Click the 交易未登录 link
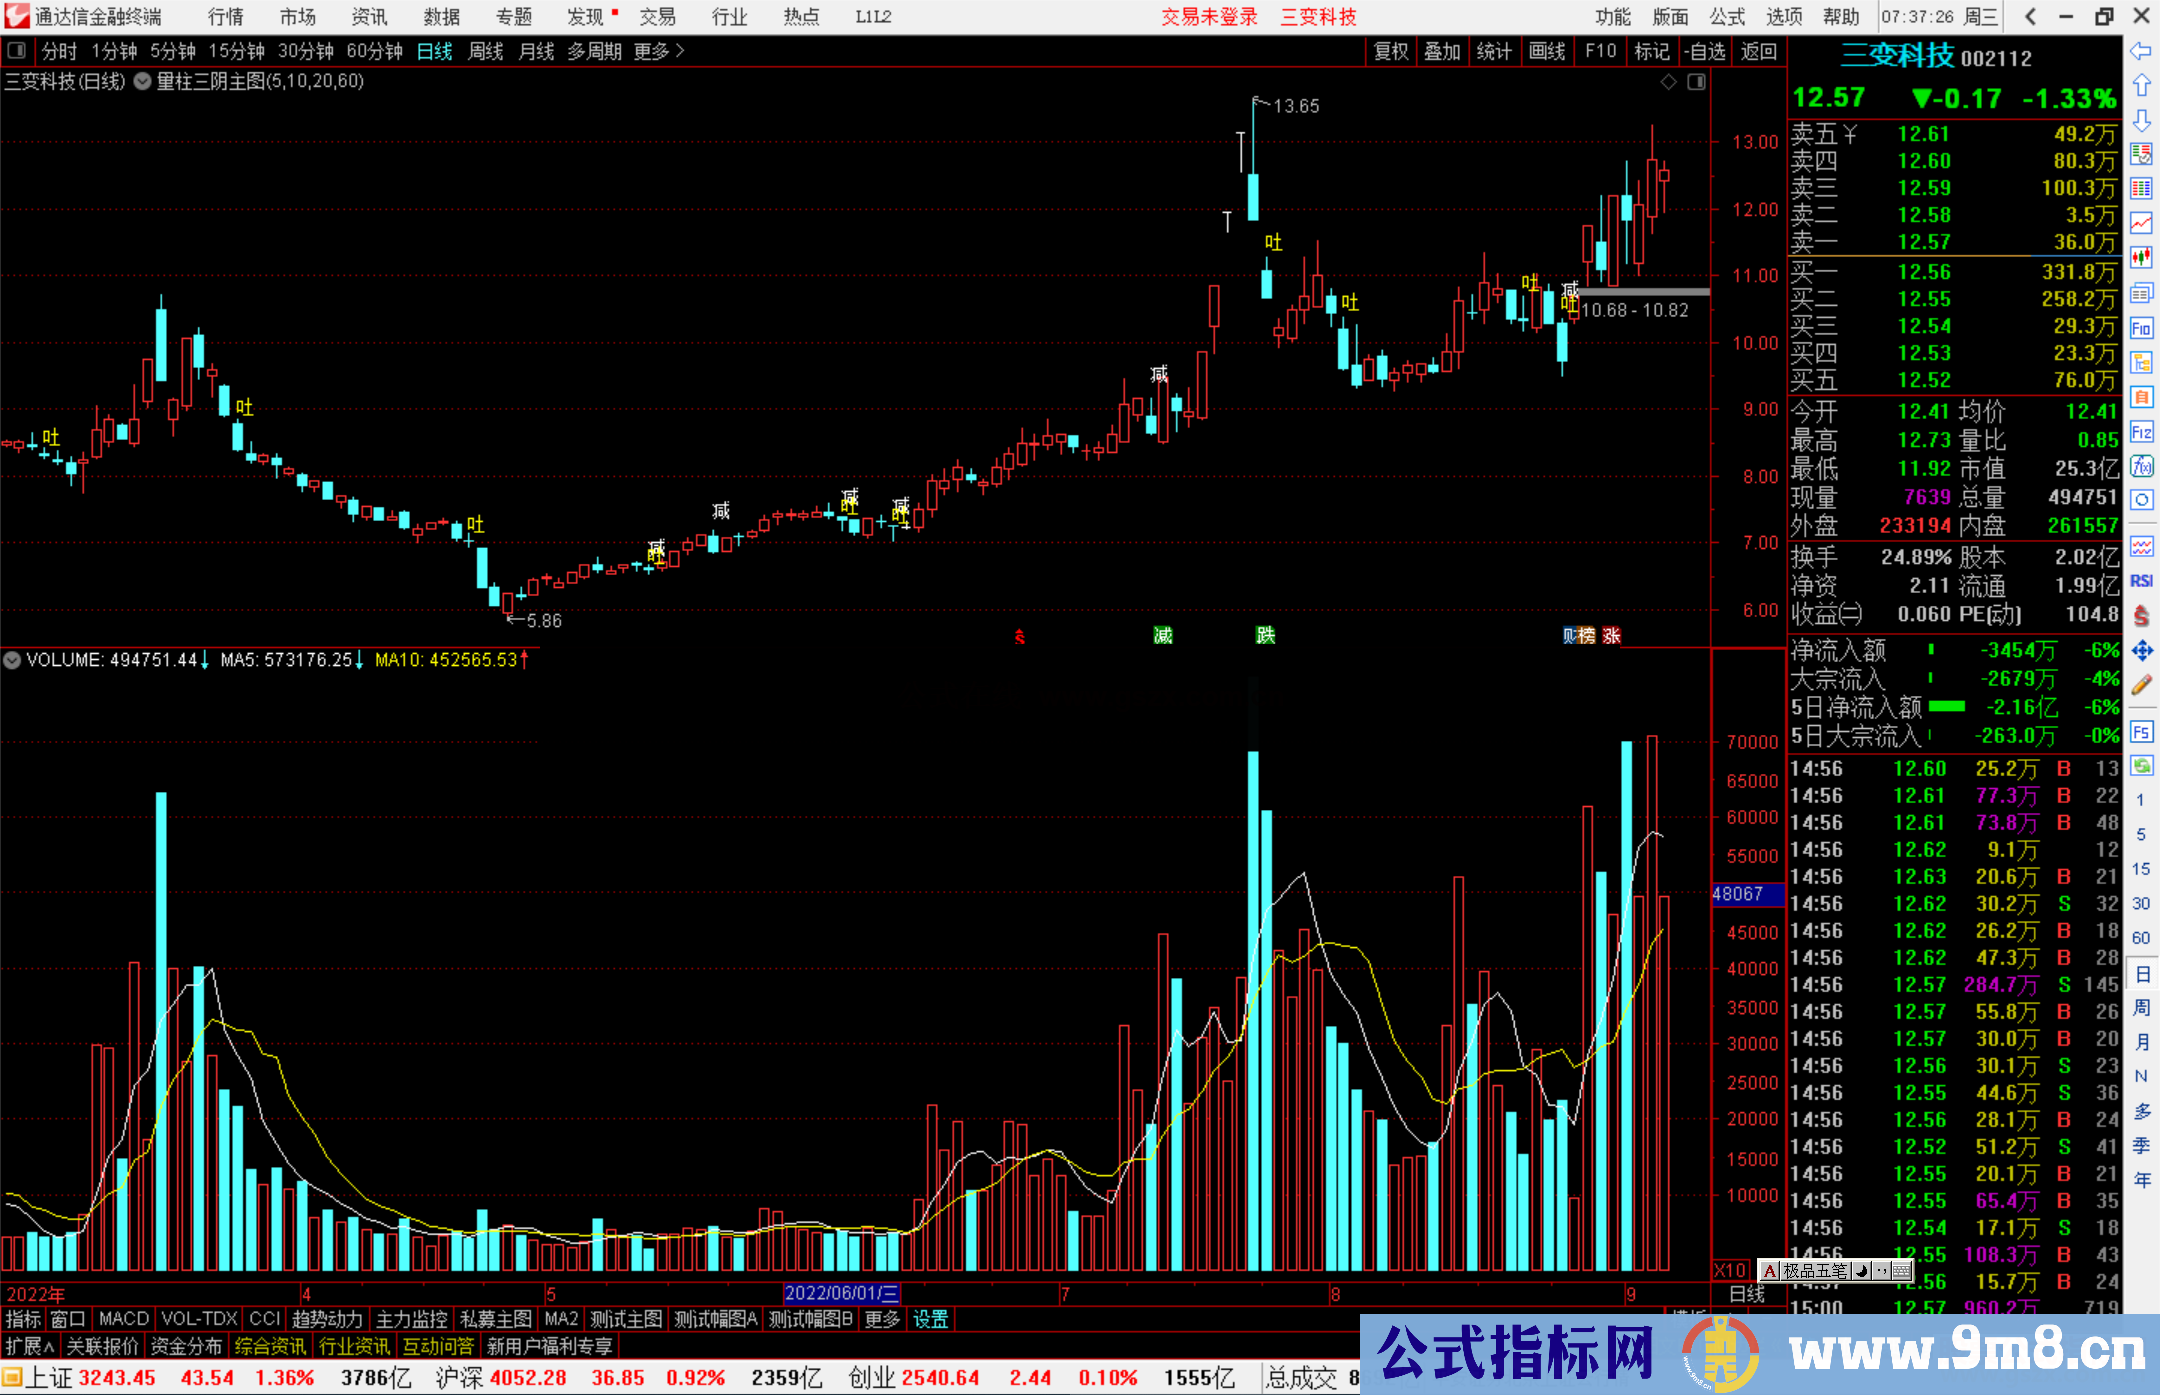The image size is (2160, 1395). 1209,17
